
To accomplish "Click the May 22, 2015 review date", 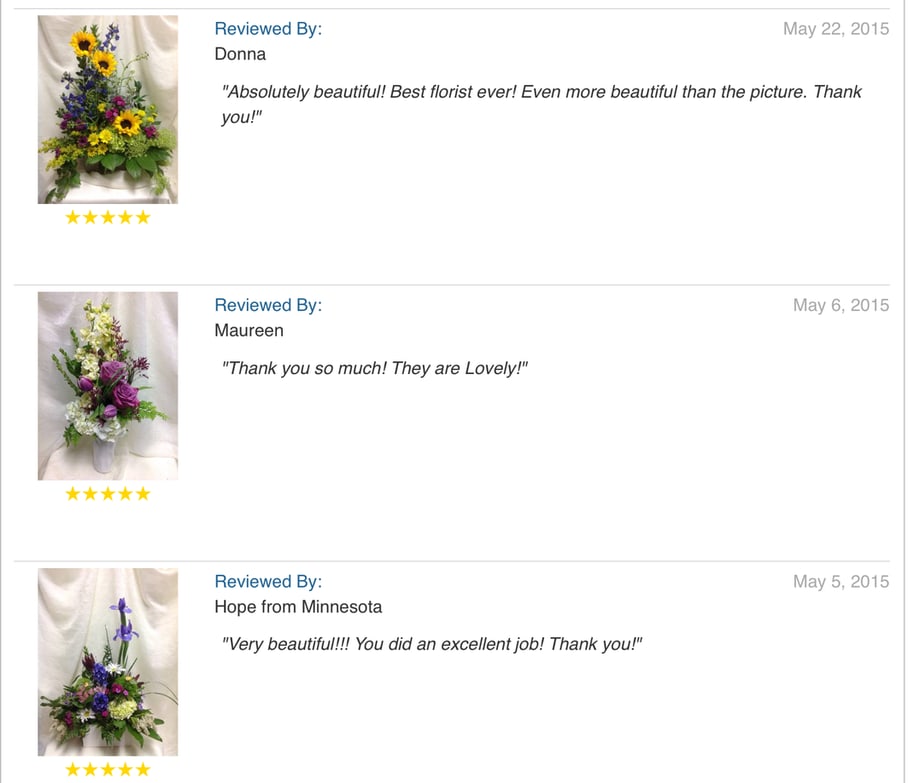I will pos(835,29).
